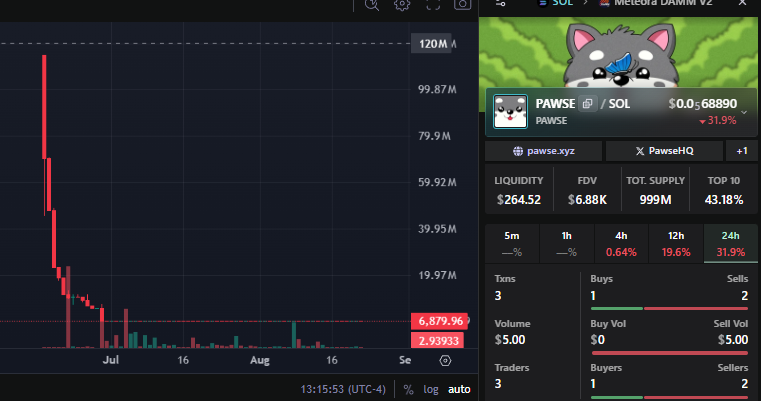This screenshot has width=761, height=401.
Task: Click the Aug label on the time axis
Action: [x=260, y=360]
